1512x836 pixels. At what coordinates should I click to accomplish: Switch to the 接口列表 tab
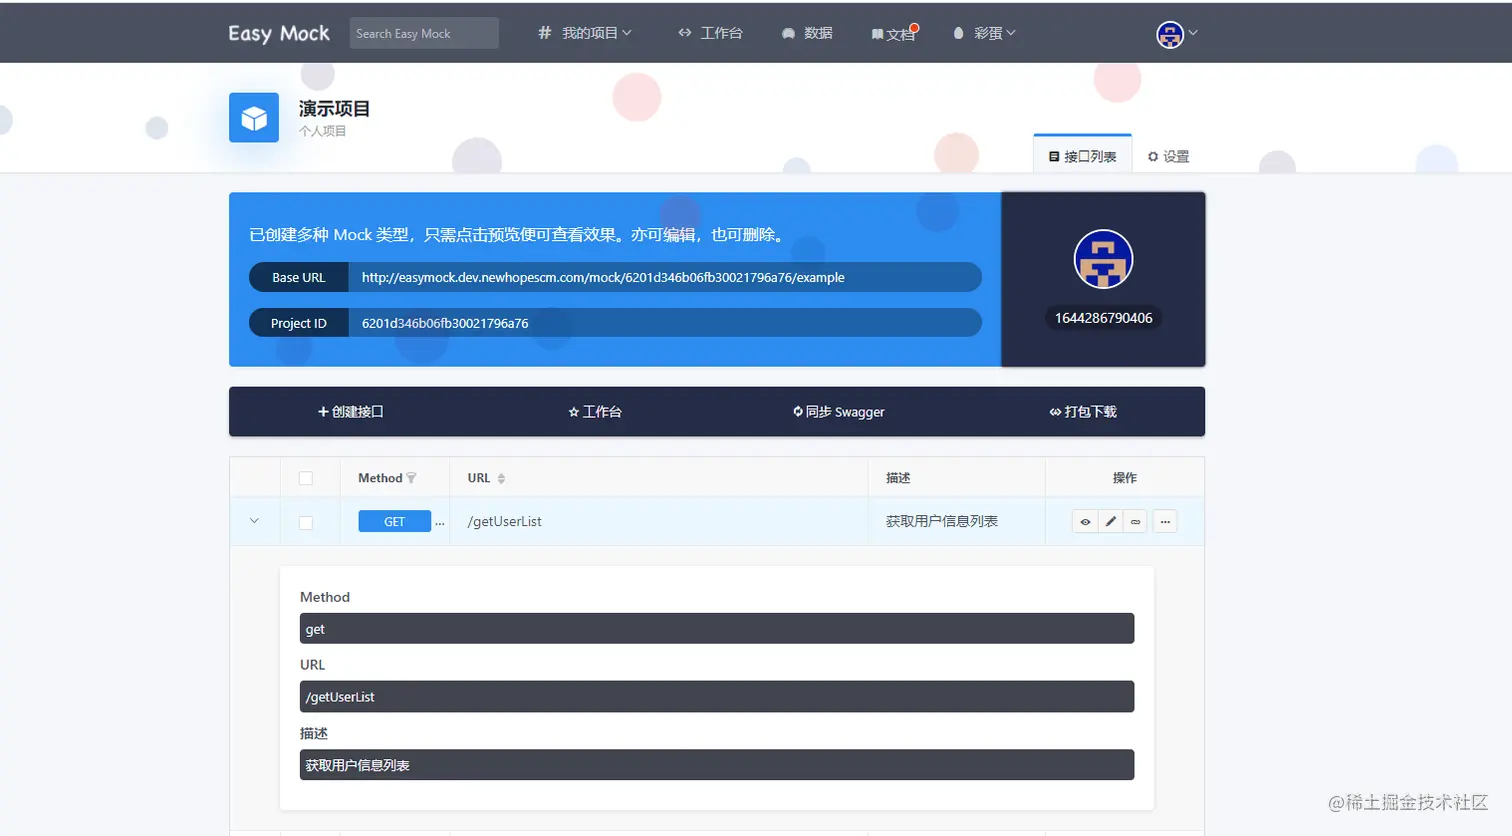(x=1082, y=156)
